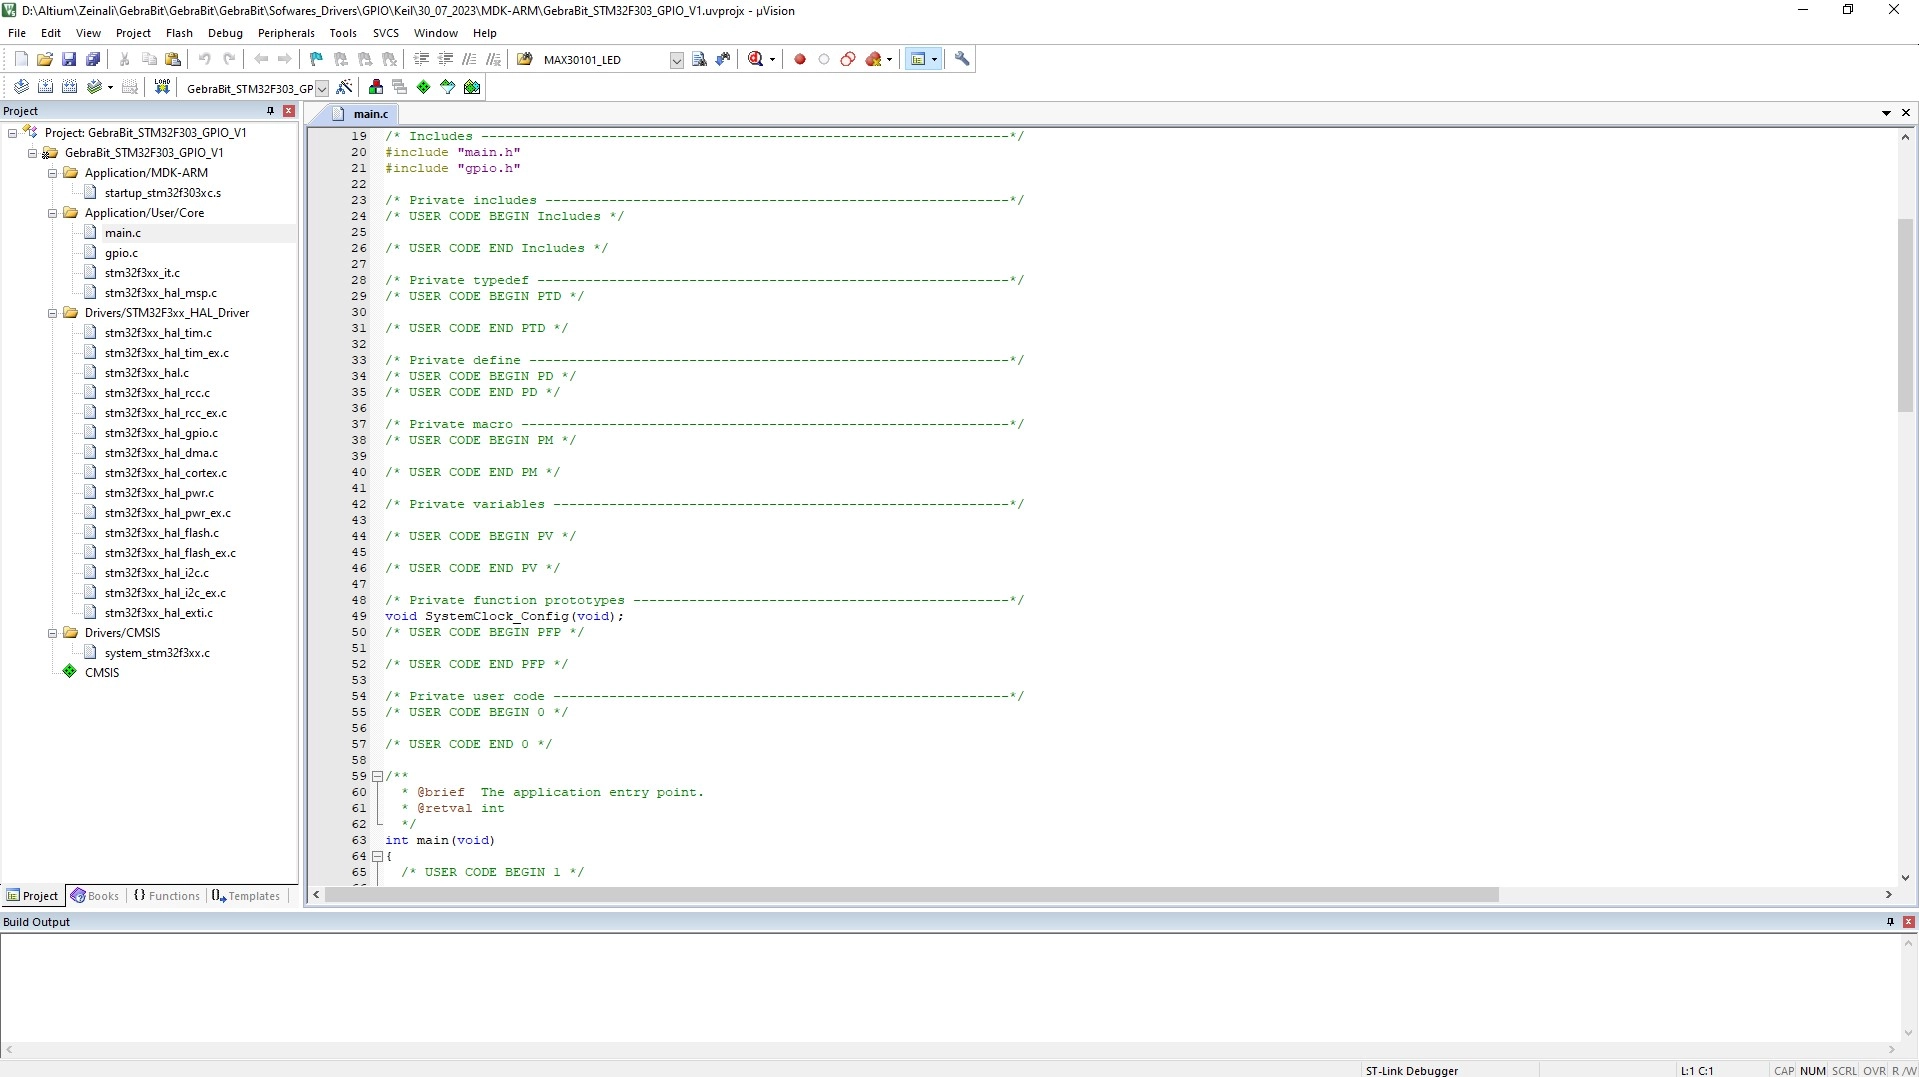The width and height of the screenshot is (1919, 1077).
Task: Collapse the Drivers/CMSIS folder
Action: 53,633
